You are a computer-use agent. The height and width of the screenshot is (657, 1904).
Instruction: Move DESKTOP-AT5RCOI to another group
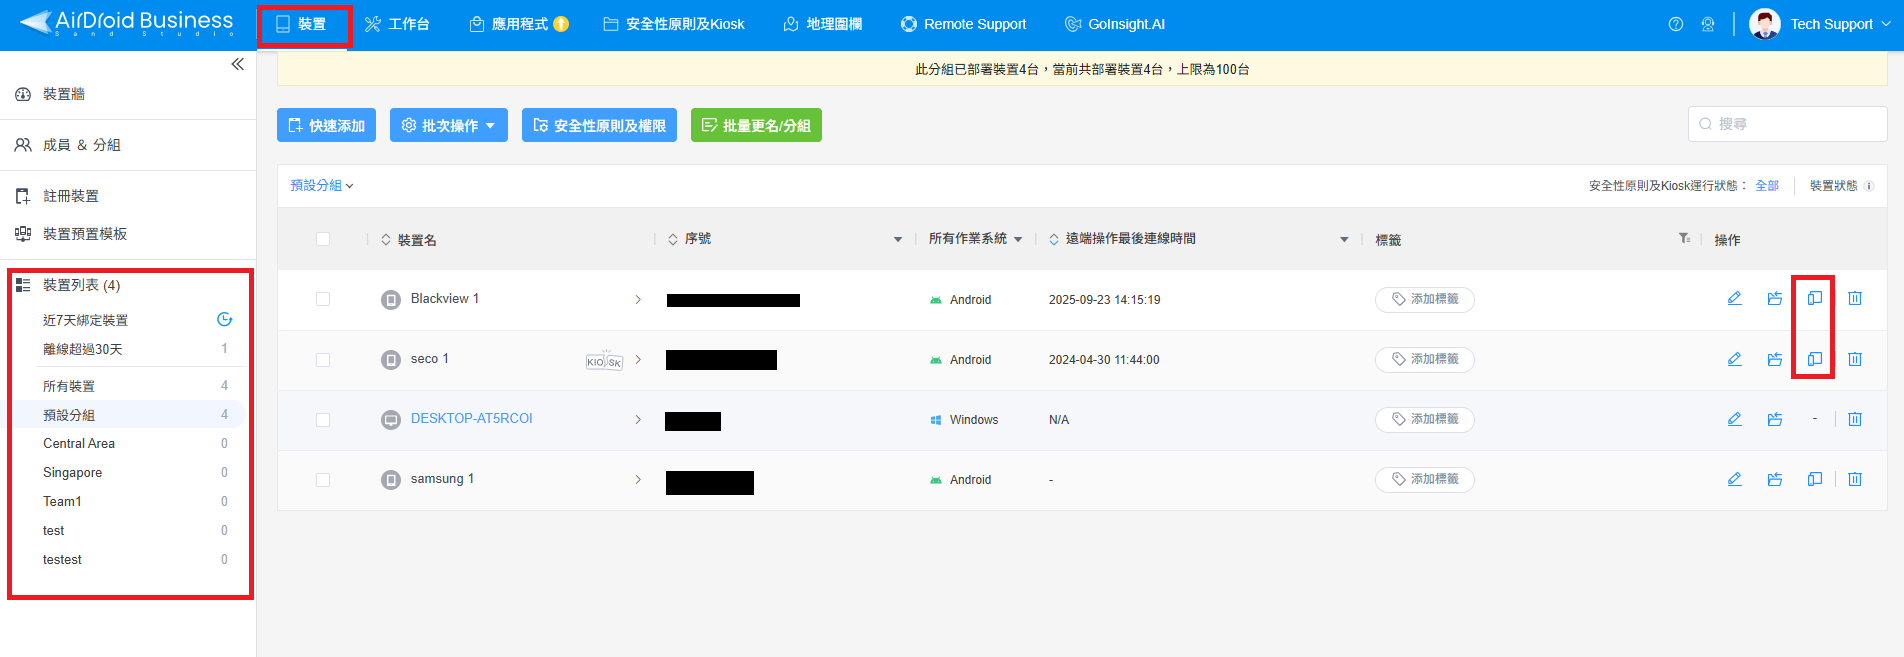coord(1775,419)
